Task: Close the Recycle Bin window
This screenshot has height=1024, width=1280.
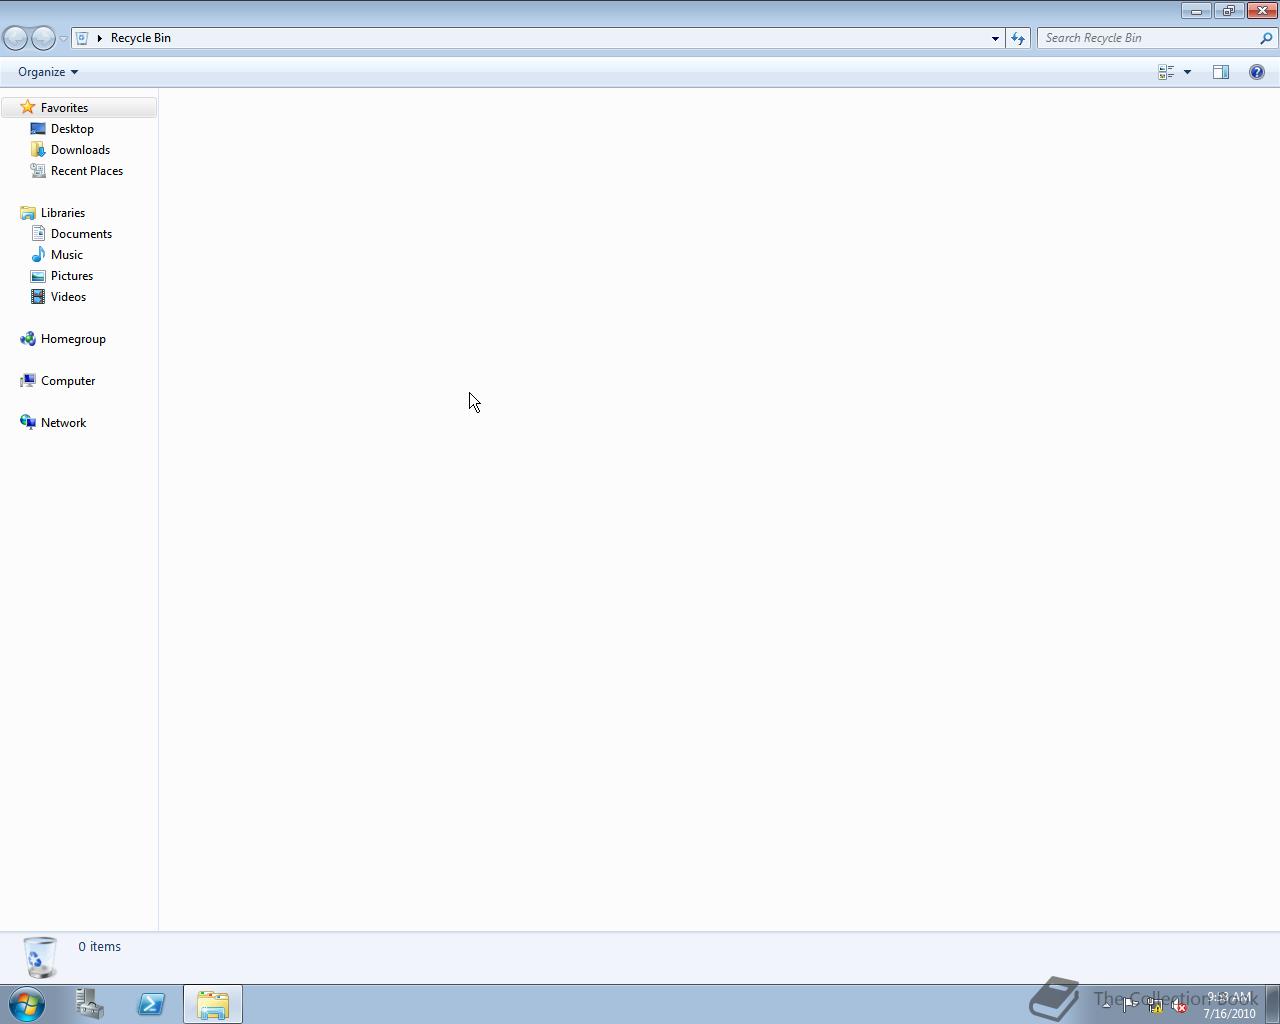Action: point(1261,11)
